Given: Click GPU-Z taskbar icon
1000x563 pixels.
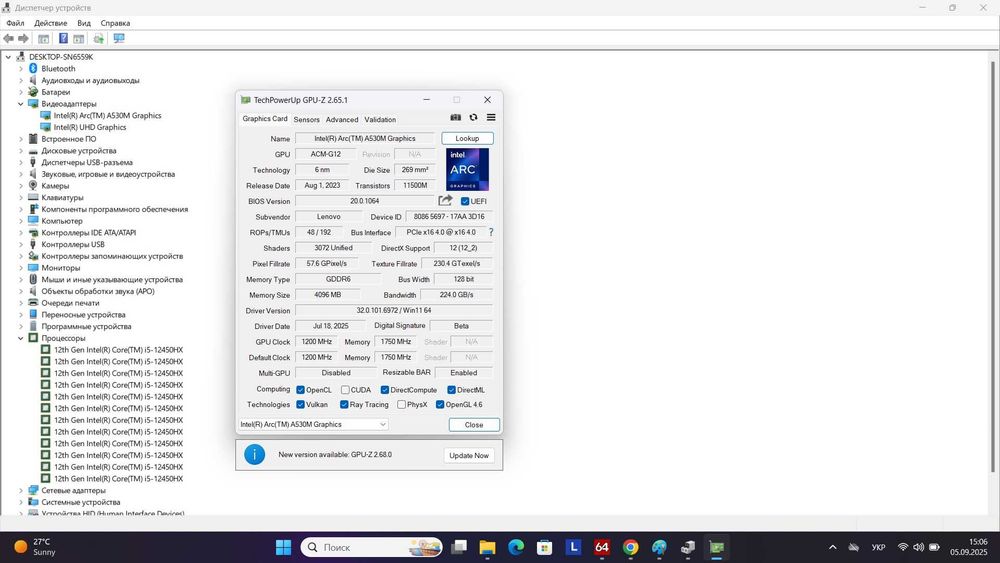Looking at the screenshot, I should coord(717,547).
